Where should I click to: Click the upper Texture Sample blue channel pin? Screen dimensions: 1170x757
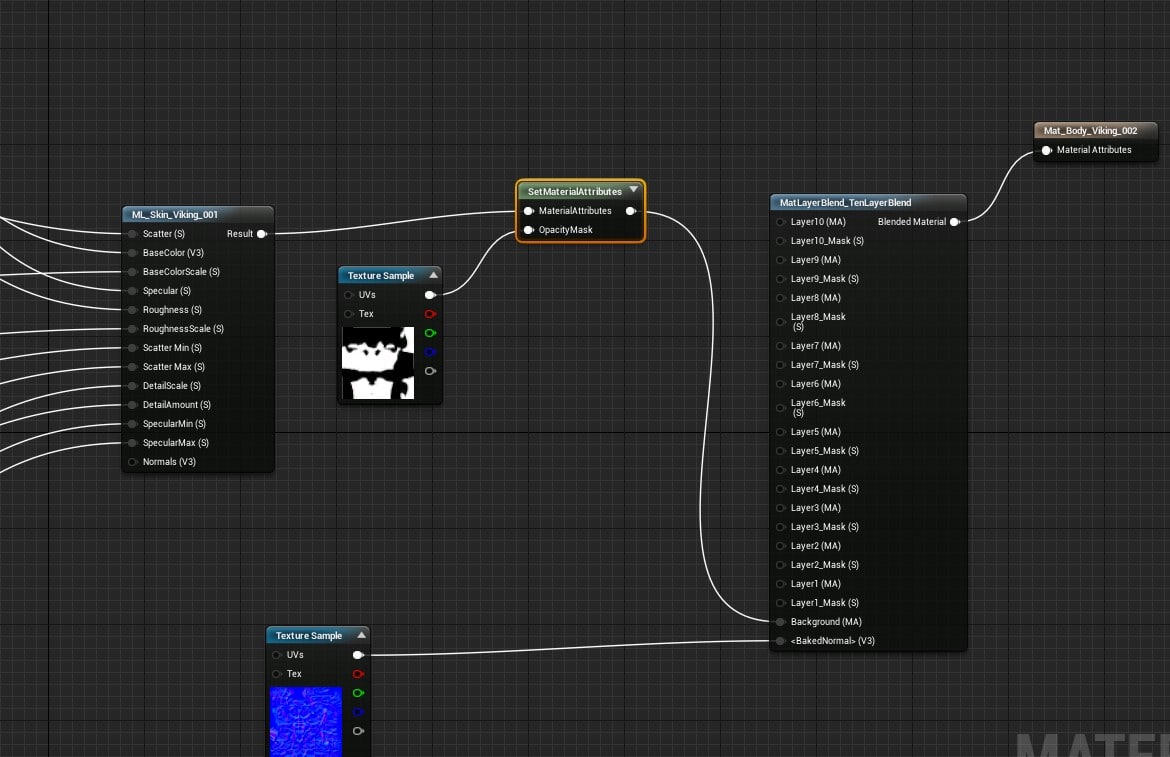point(431,352)
